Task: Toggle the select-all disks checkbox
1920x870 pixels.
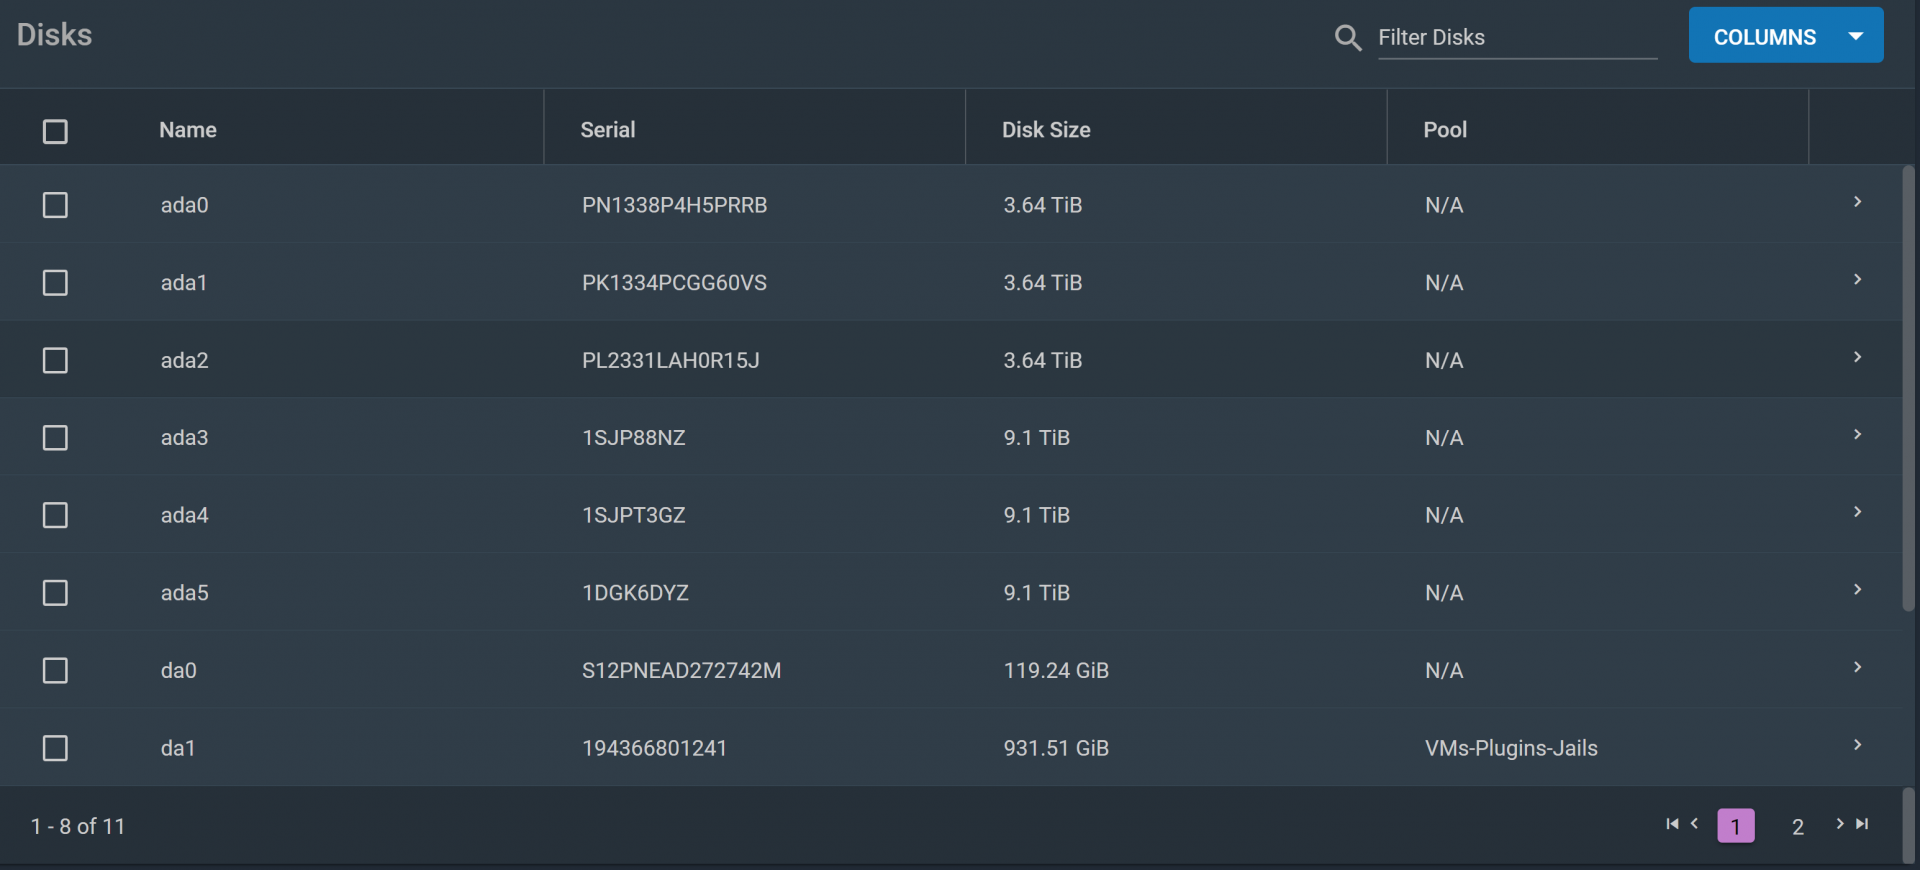Action: click(x=55, y=131)
